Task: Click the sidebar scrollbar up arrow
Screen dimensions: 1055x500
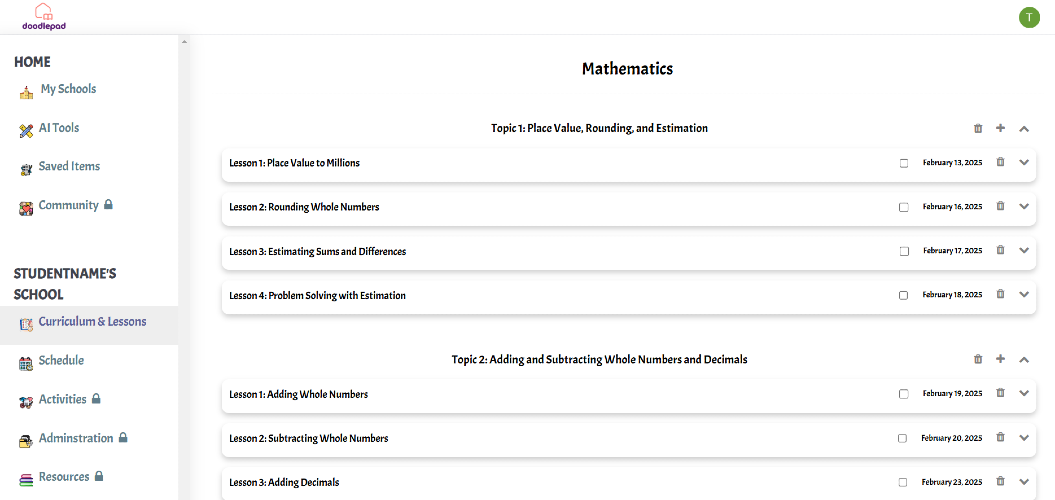Action: point(184,42)
